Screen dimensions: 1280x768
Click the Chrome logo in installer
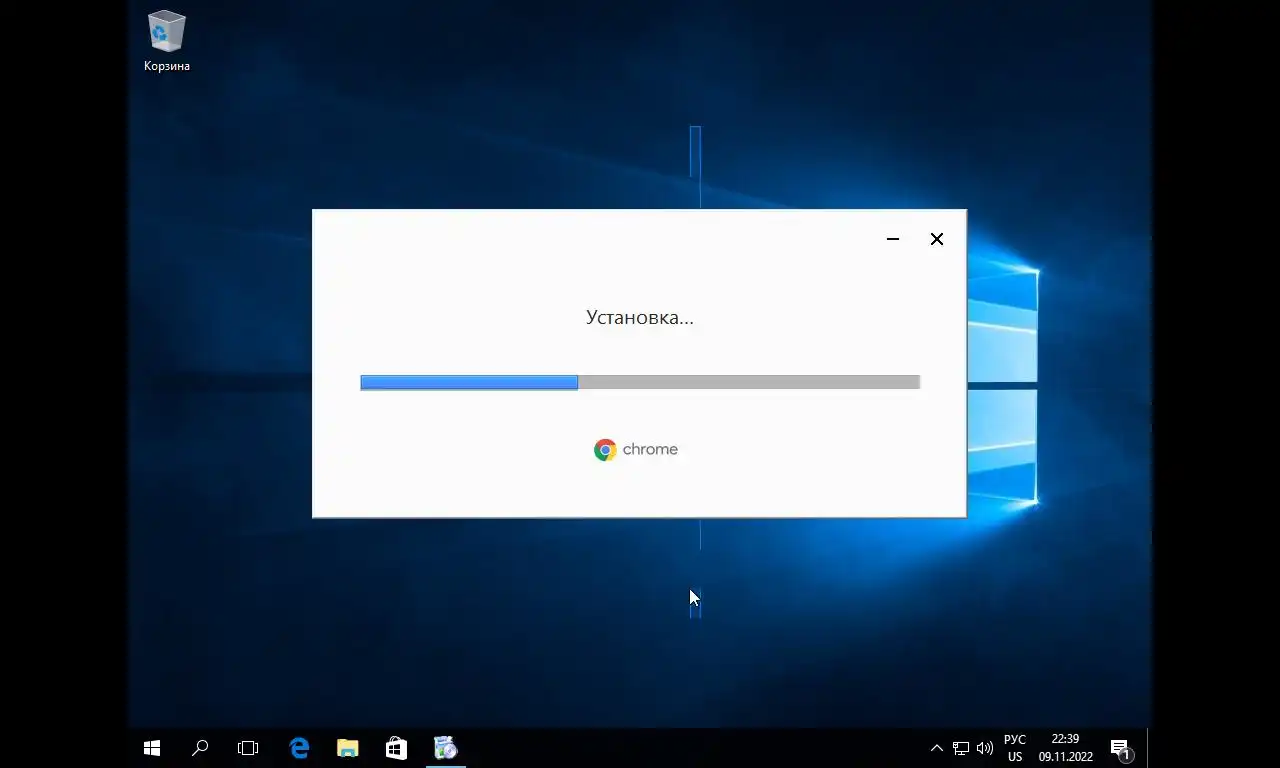point(636,450)
